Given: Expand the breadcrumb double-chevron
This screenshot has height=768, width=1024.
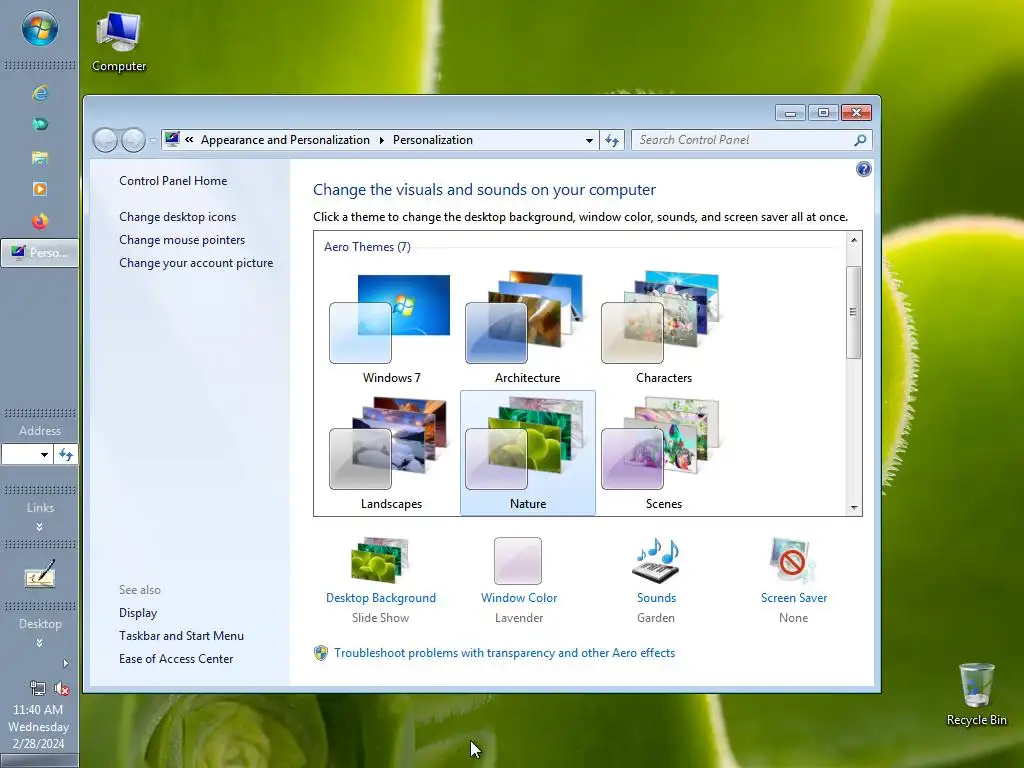Looking at the screenshot, I should [189, 140].
